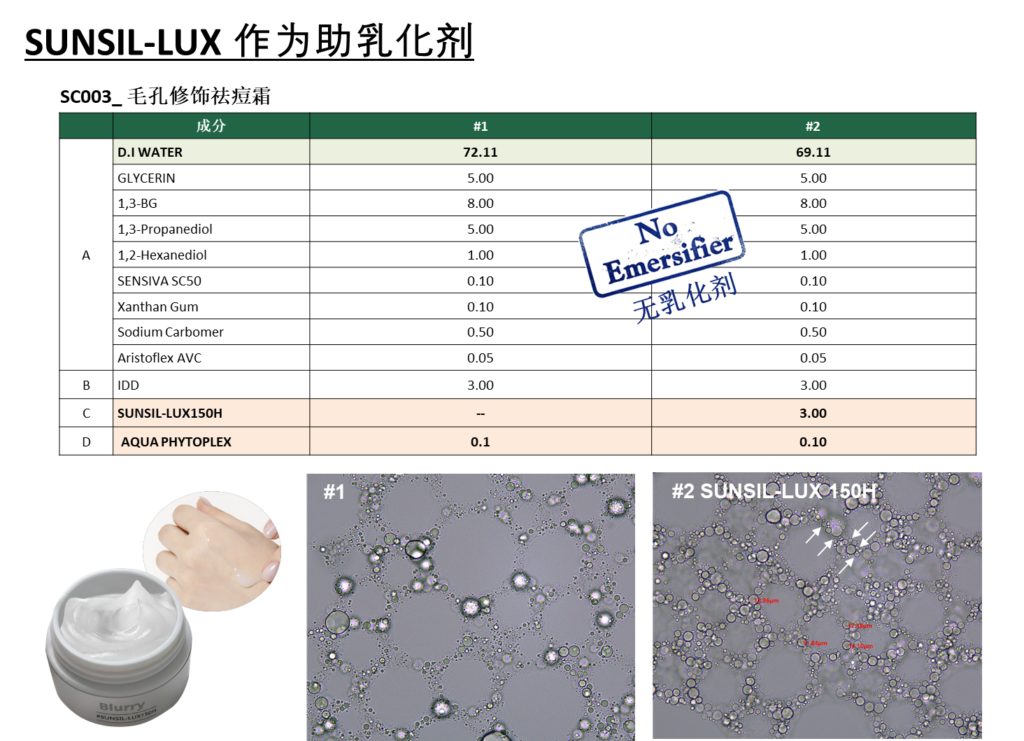Select the '#1' column header cell

click(480, 126)
